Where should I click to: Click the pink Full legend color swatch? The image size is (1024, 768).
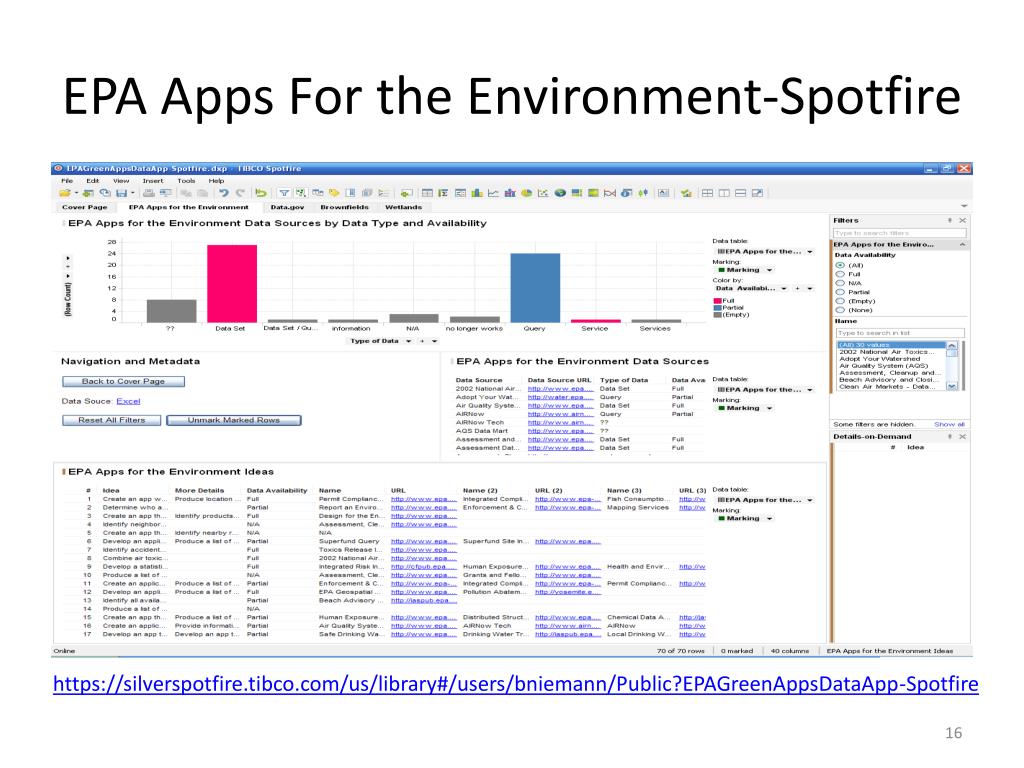[718, 301]
